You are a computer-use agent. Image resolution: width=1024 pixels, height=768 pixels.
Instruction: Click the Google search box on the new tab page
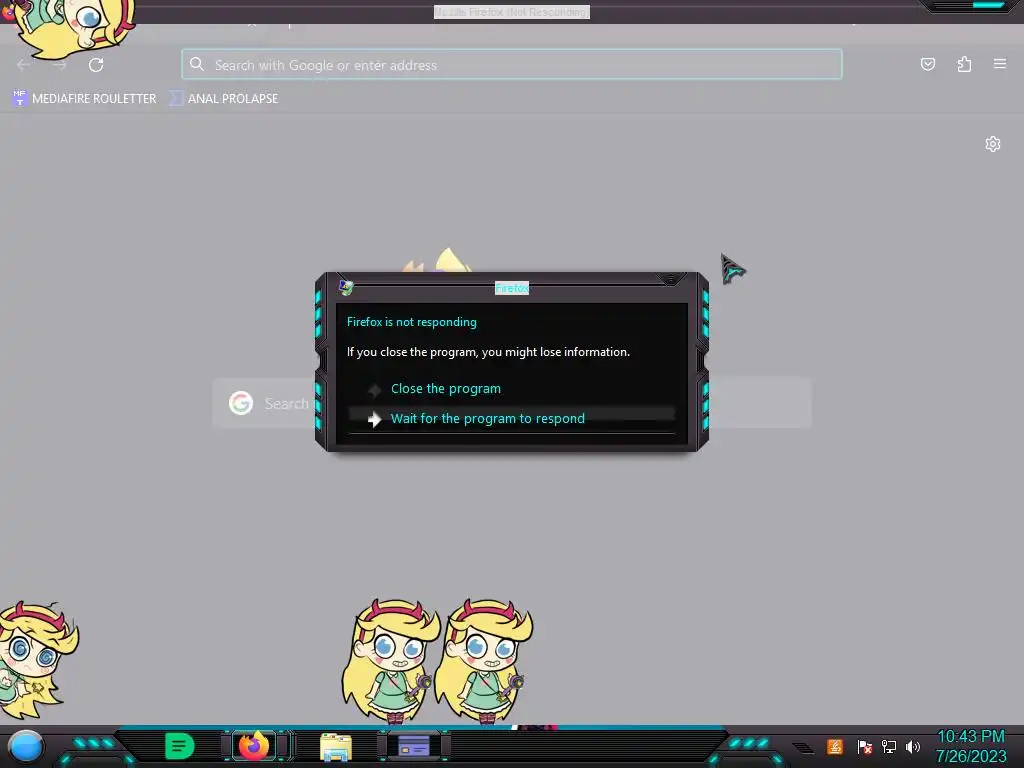[512, 403]
